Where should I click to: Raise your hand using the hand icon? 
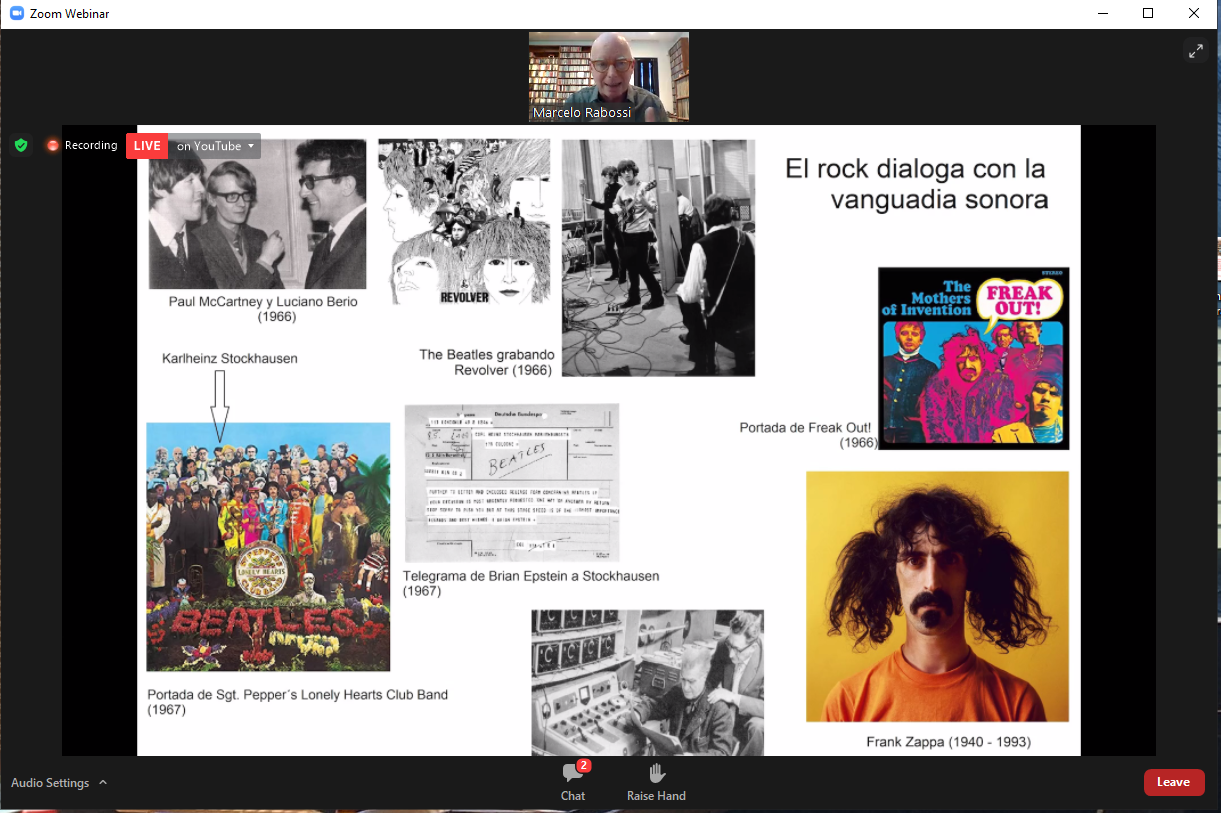[656, 781]
